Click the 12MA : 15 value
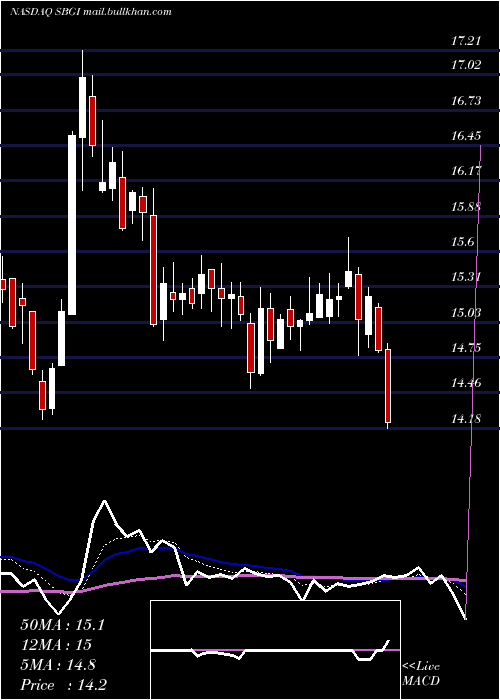Image resolution: width=500 pixels, height=700 pixels. (56, 645)
